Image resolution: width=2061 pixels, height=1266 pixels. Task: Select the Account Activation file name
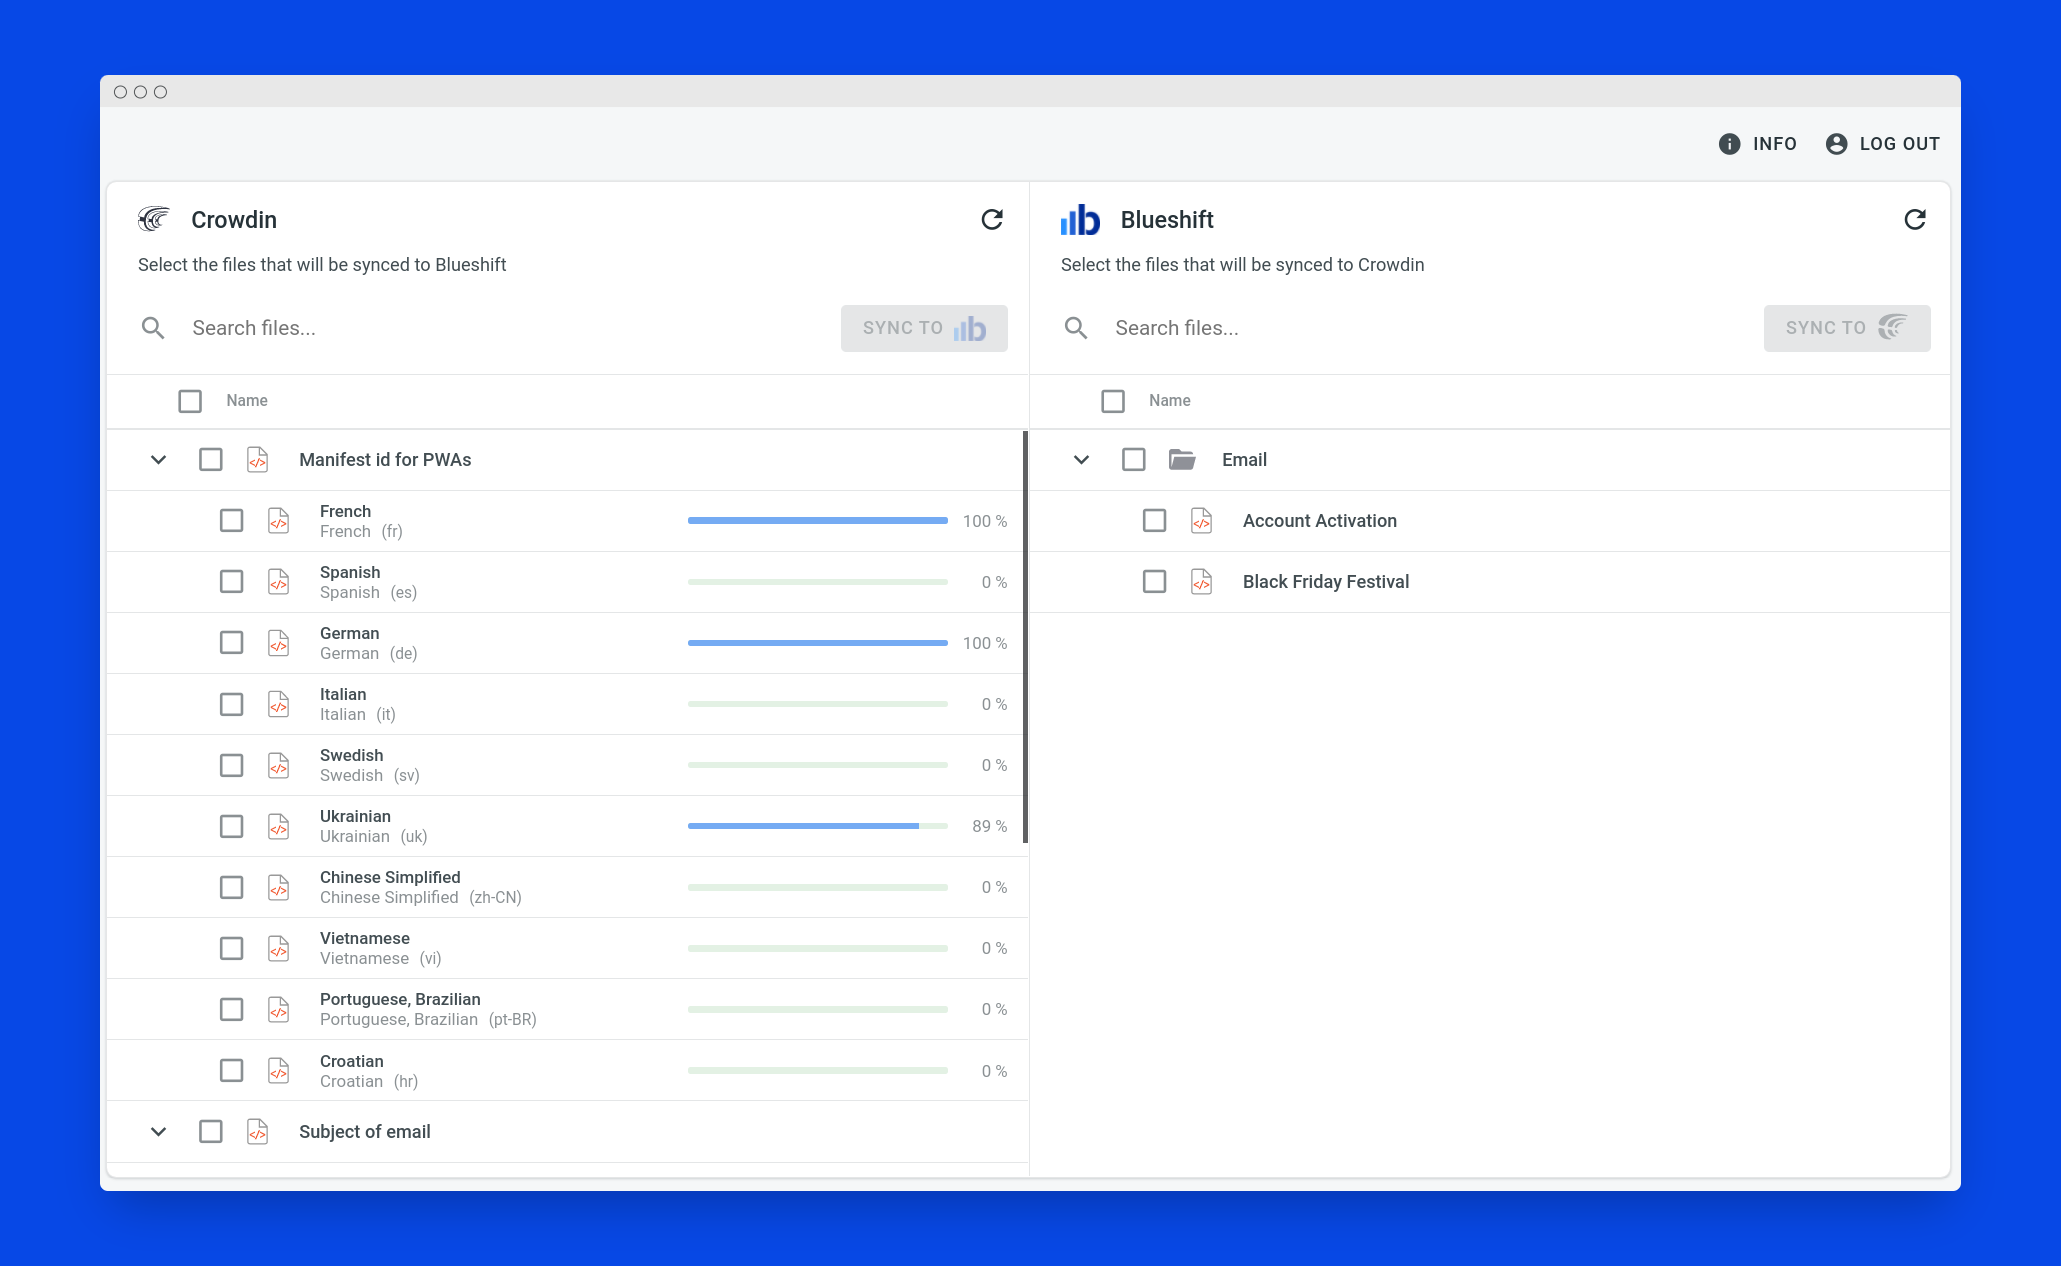pyautogui.click(x=1319, y=521)
